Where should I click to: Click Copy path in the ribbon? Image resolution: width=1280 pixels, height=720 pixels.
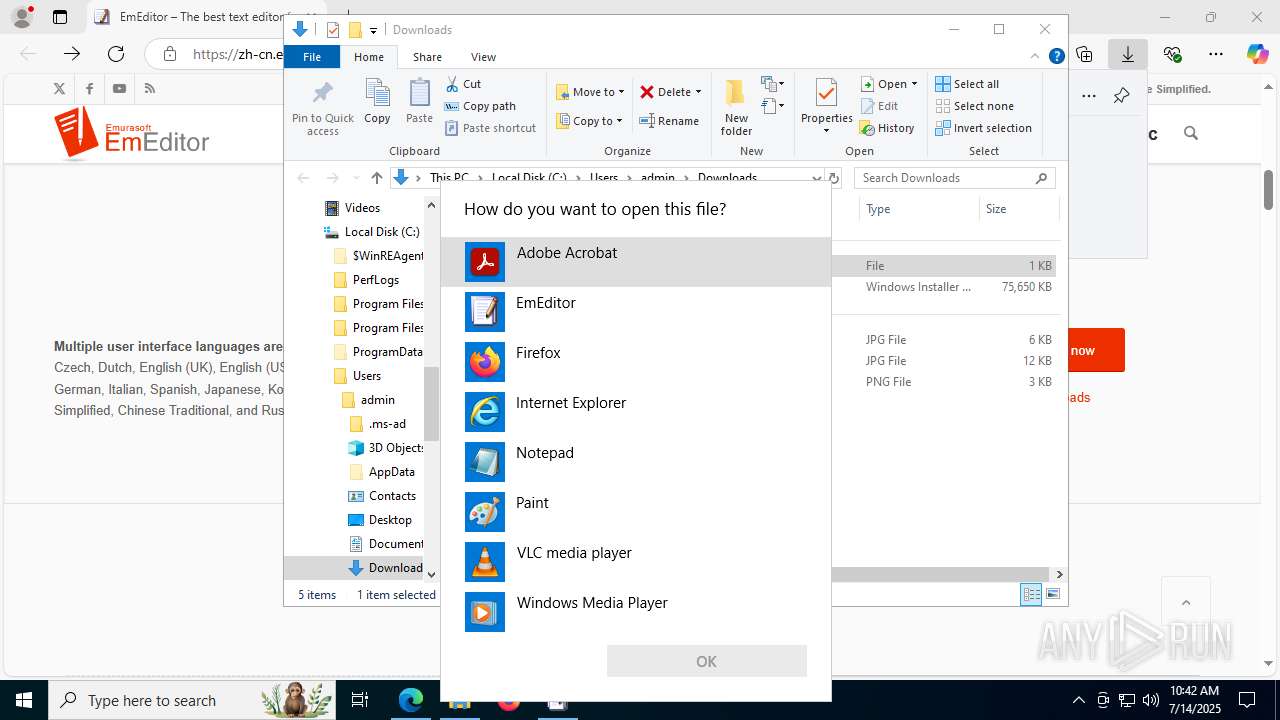point(480,106)
